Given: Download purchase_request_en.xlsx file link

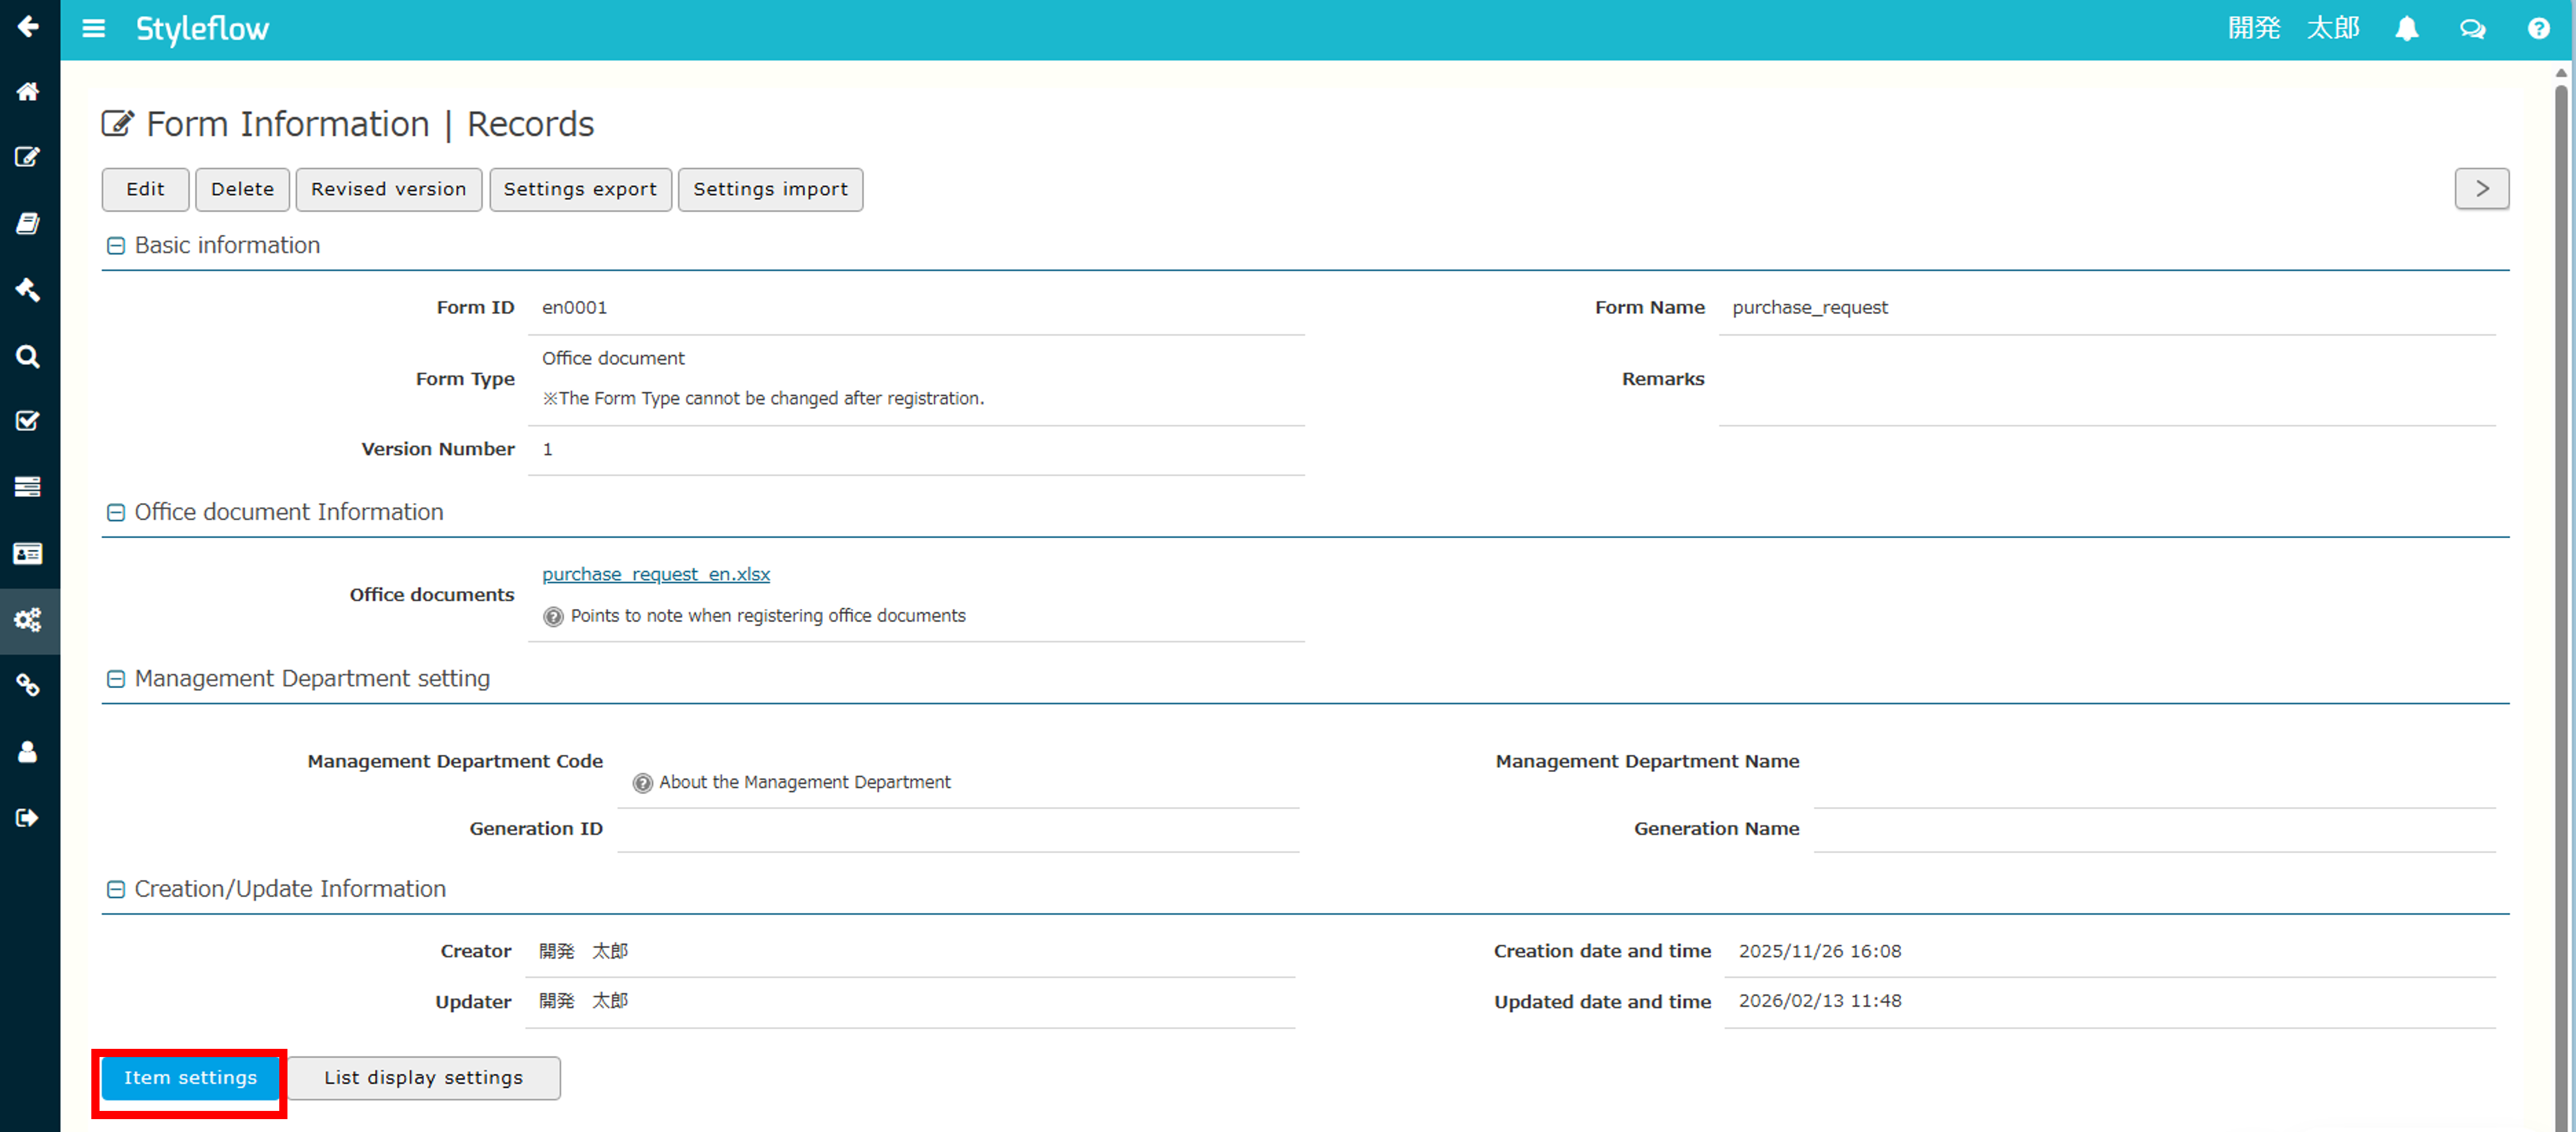Looking at the screenshot, I should (656, 574).
